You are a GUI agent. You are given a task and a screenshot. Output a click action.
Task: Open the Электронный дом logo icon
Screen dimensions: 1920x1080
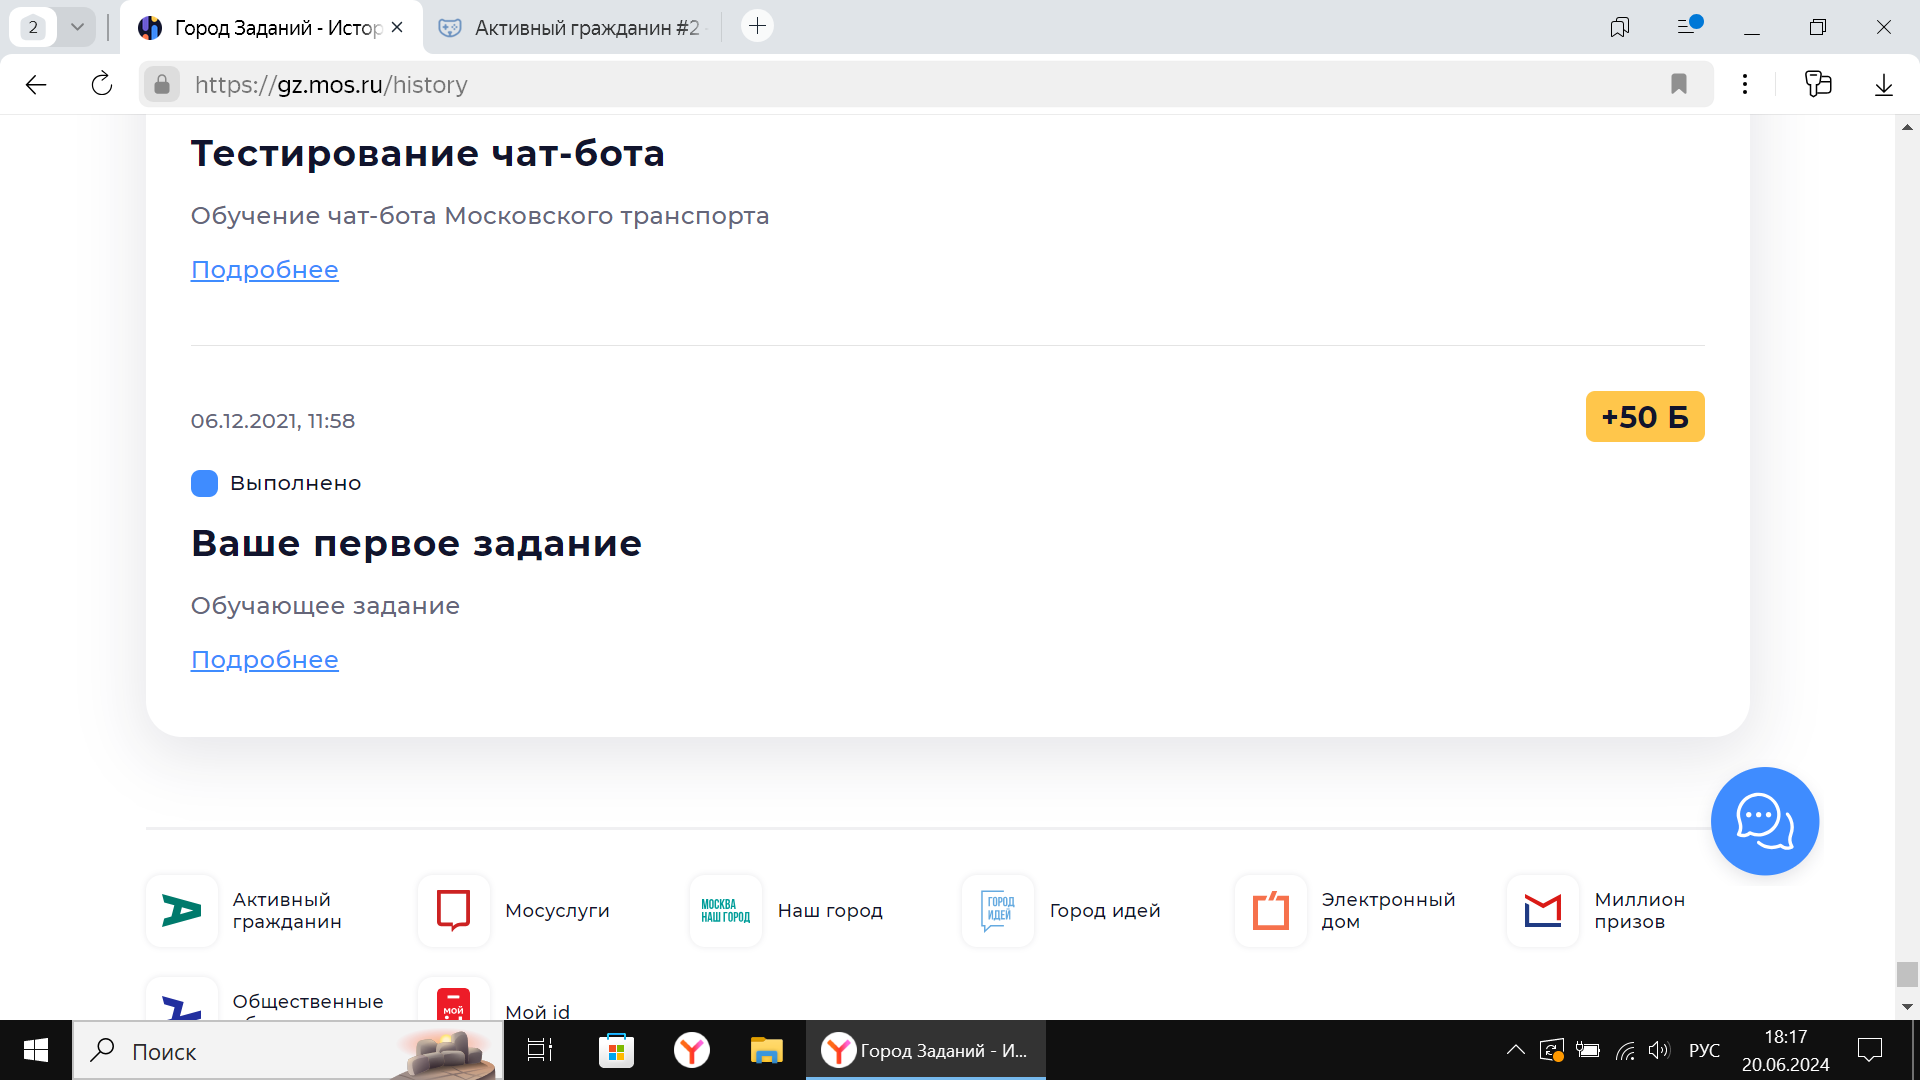coord(1271,911)
